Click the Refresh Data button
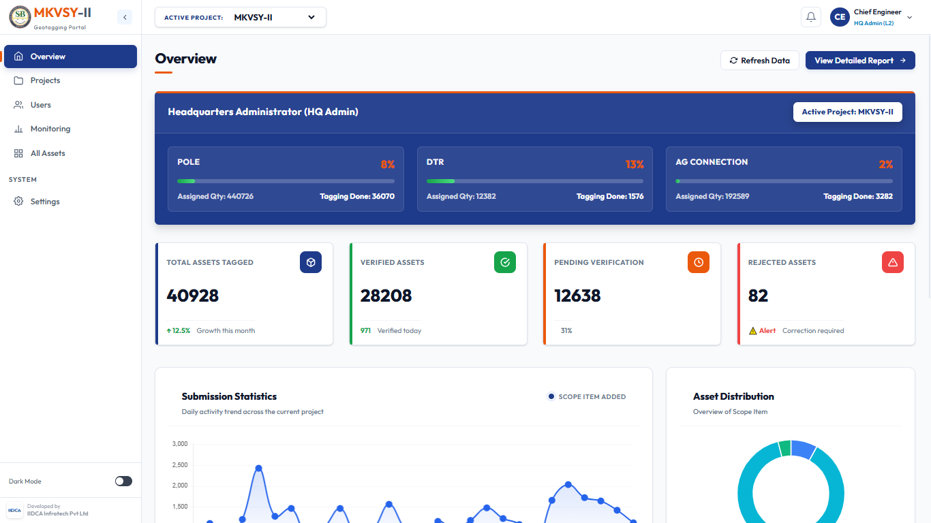Viewport: 931px width, 523px height. (759, 61)
